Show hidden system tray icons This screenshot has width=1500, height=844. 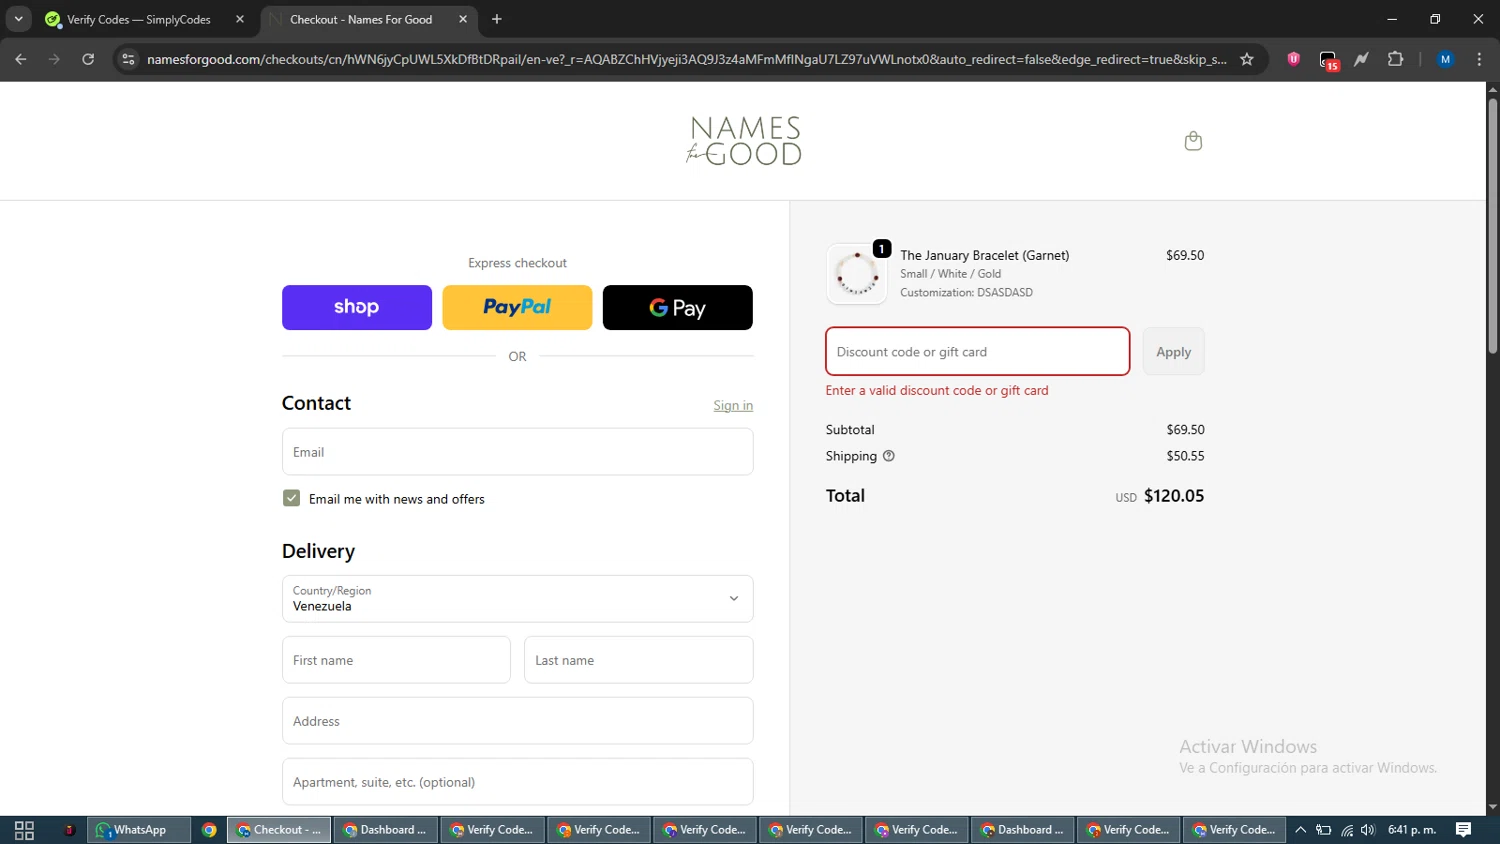pos(1301,830)
